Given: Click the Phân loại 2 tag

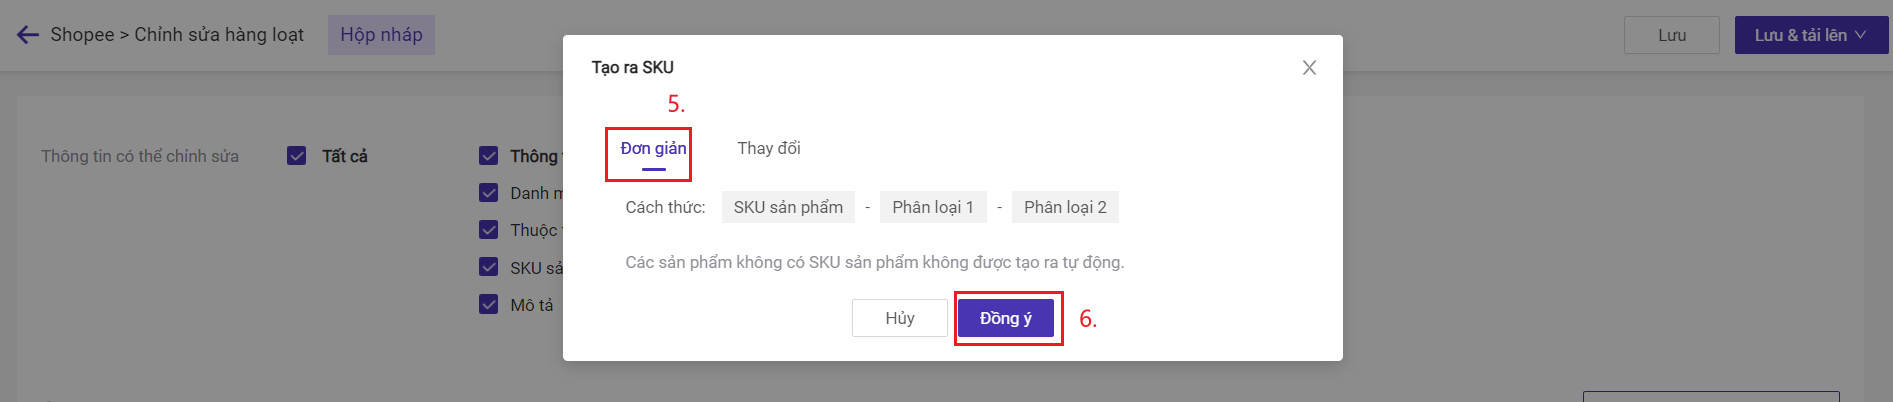Looking at the screenshot, I should click(1065, 207).
